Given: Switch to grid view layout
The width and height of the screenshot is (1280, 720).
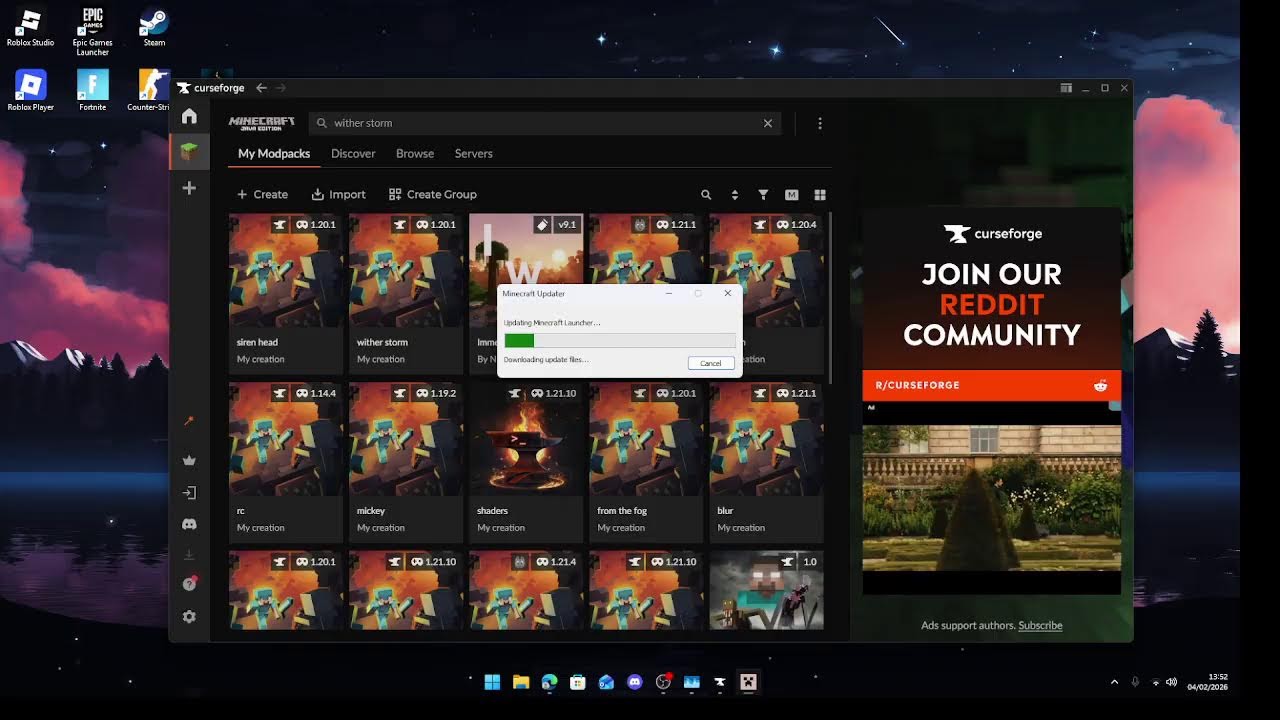Looking at the screenshot, I should coord(820,195).
